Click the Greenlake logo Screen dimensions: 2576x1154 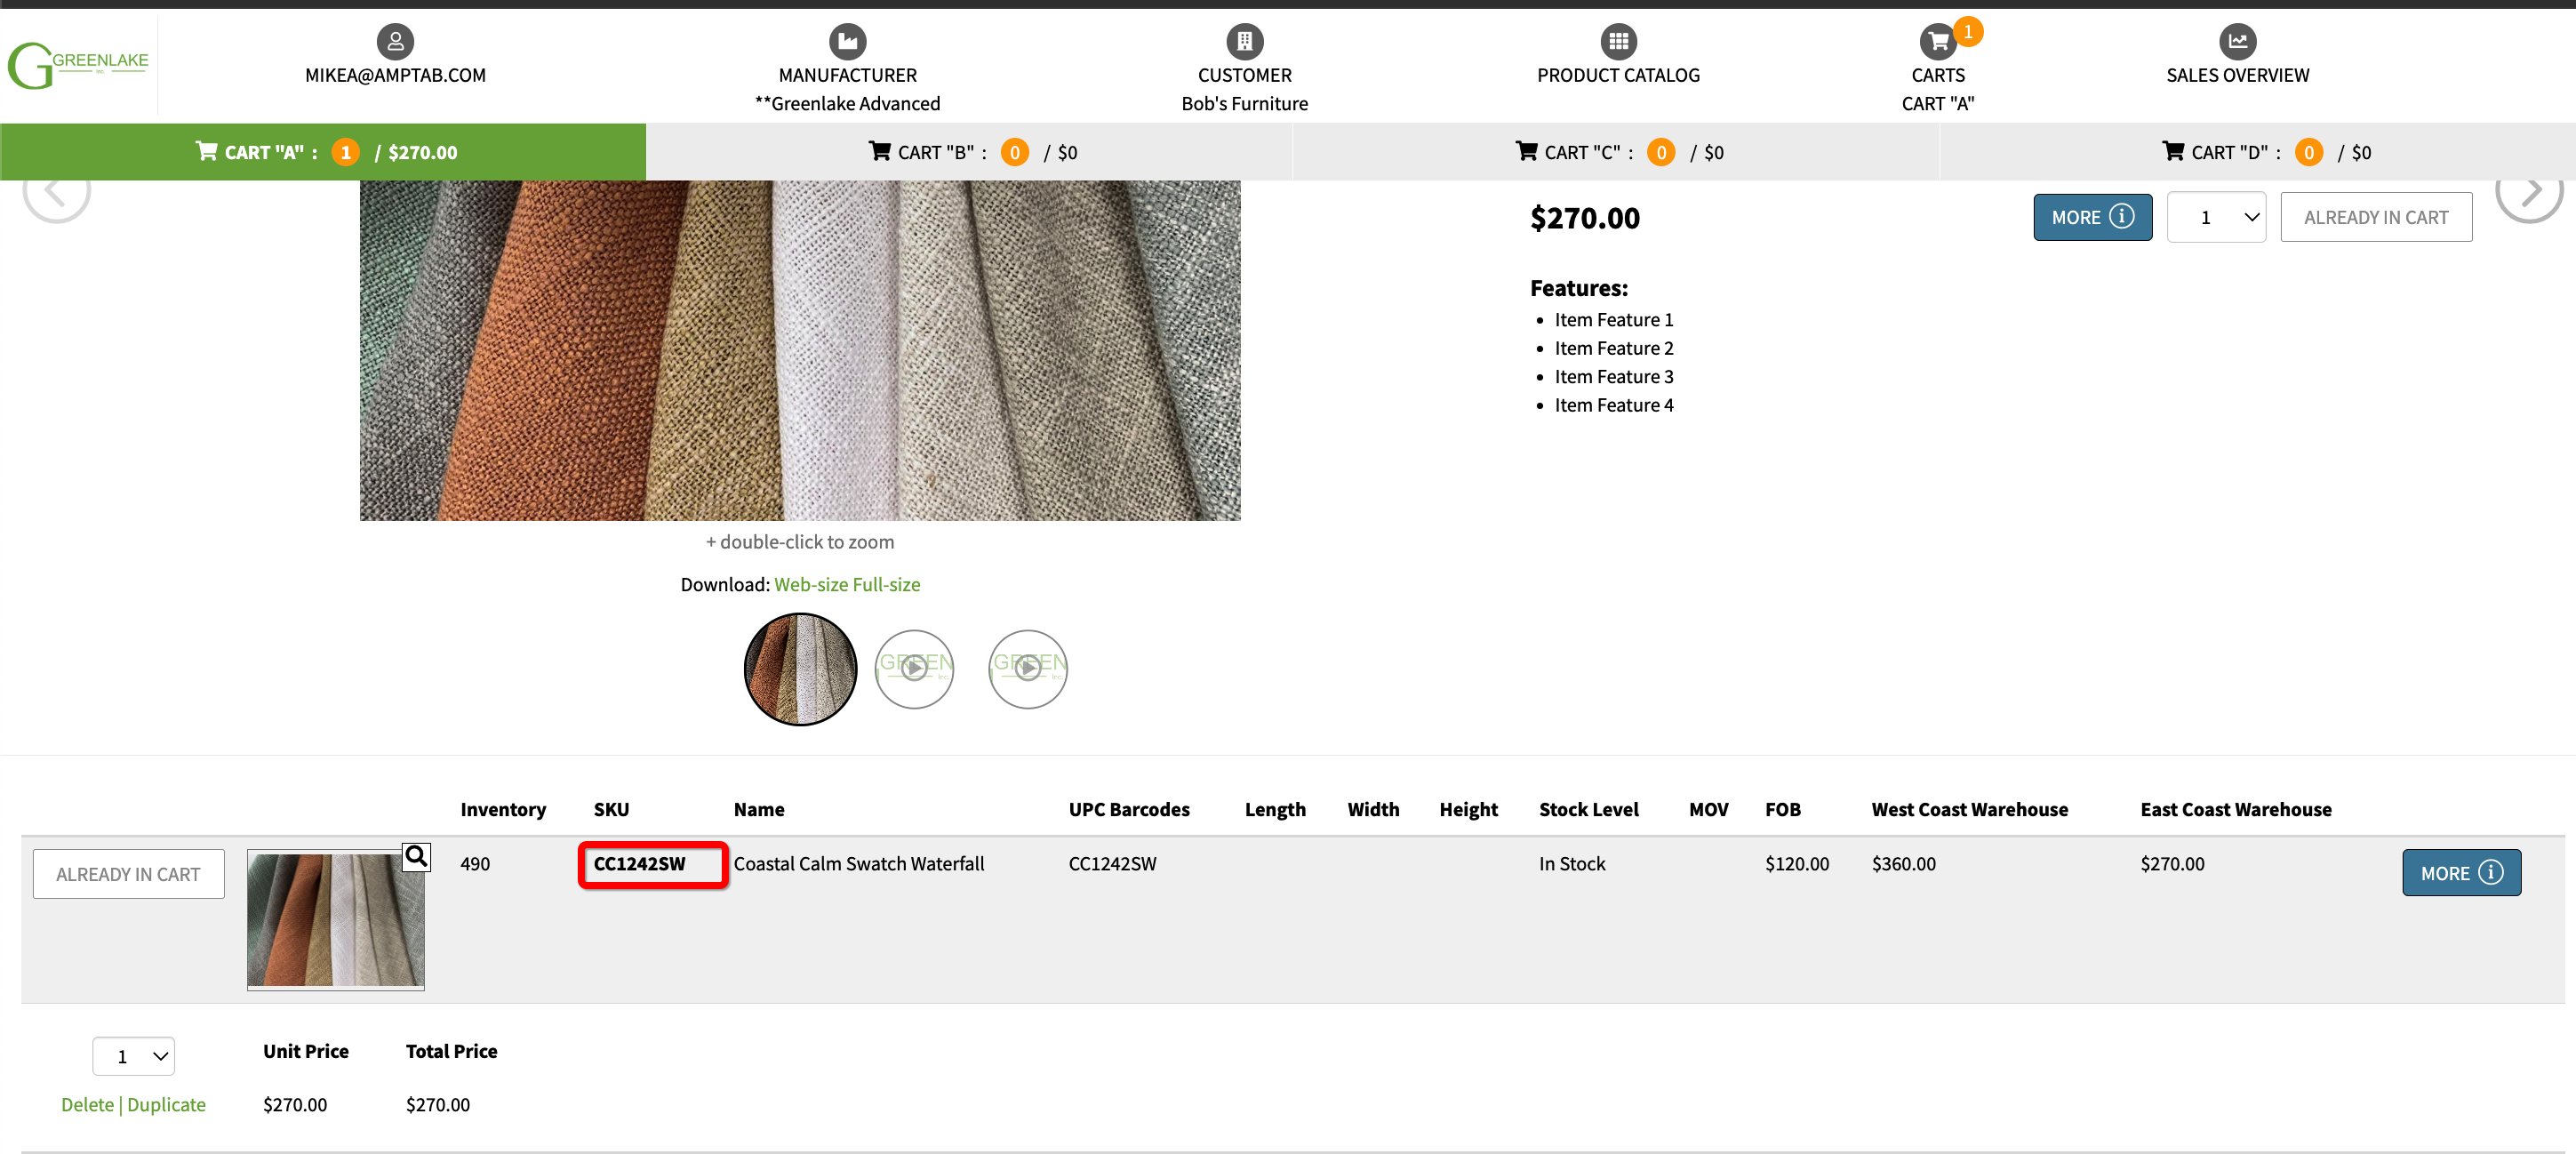pos(78,65)
